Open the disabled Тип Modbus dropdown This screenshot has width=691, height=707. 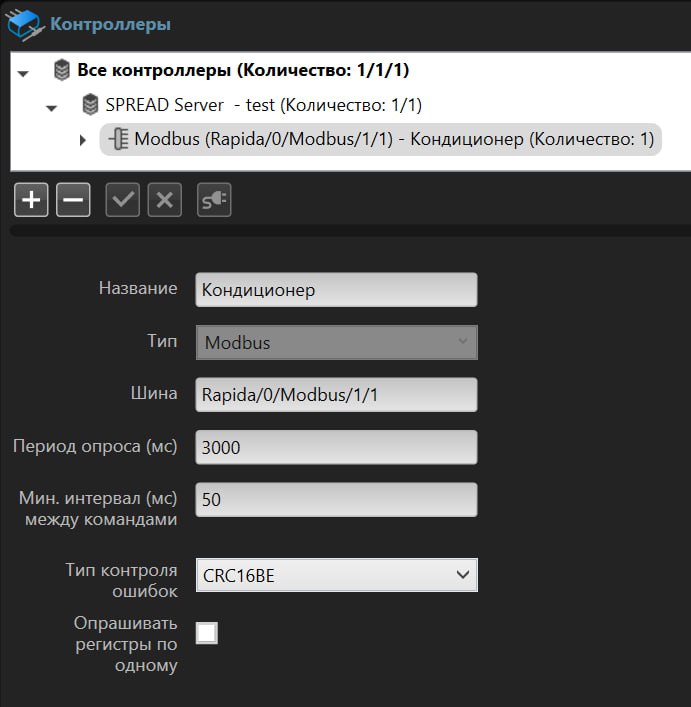(336, 343)
